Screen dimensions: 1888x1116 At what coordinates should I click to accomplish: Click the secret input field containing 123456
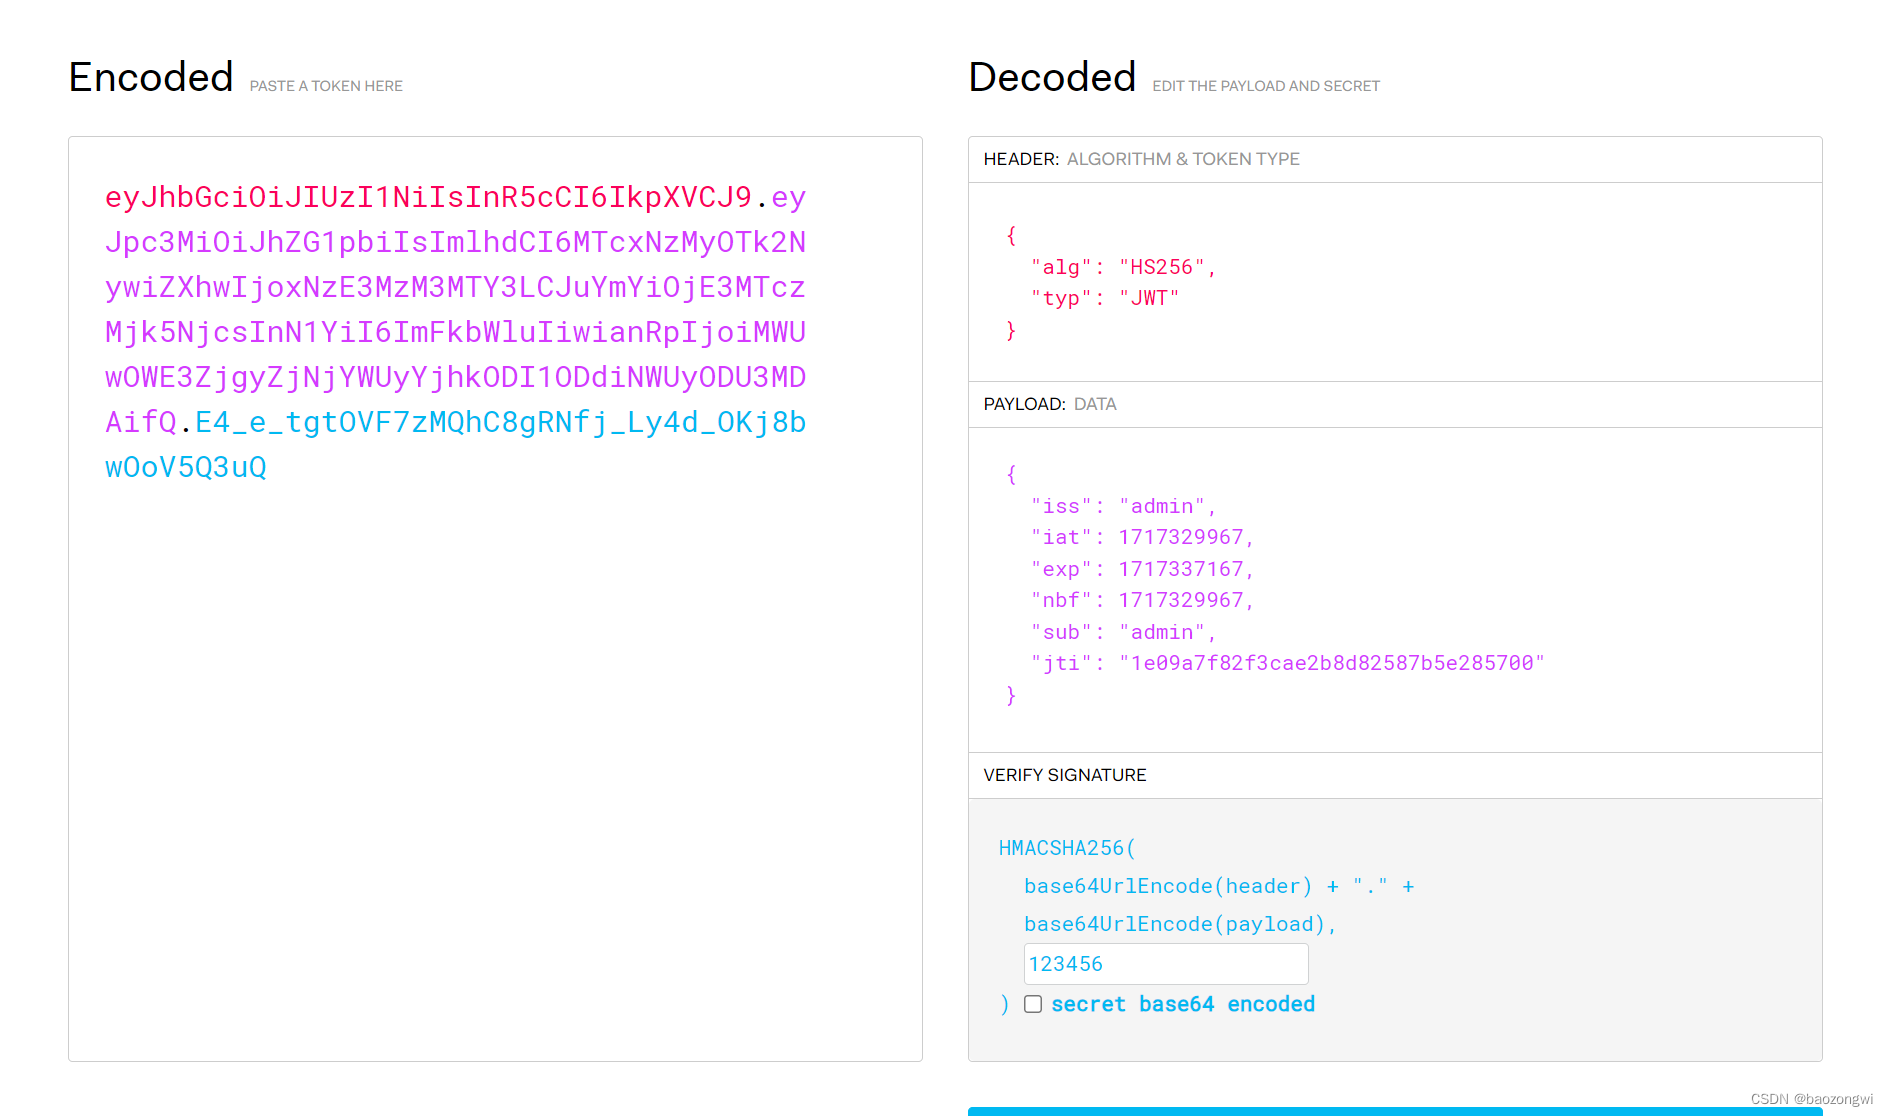tap(1166, 964)
